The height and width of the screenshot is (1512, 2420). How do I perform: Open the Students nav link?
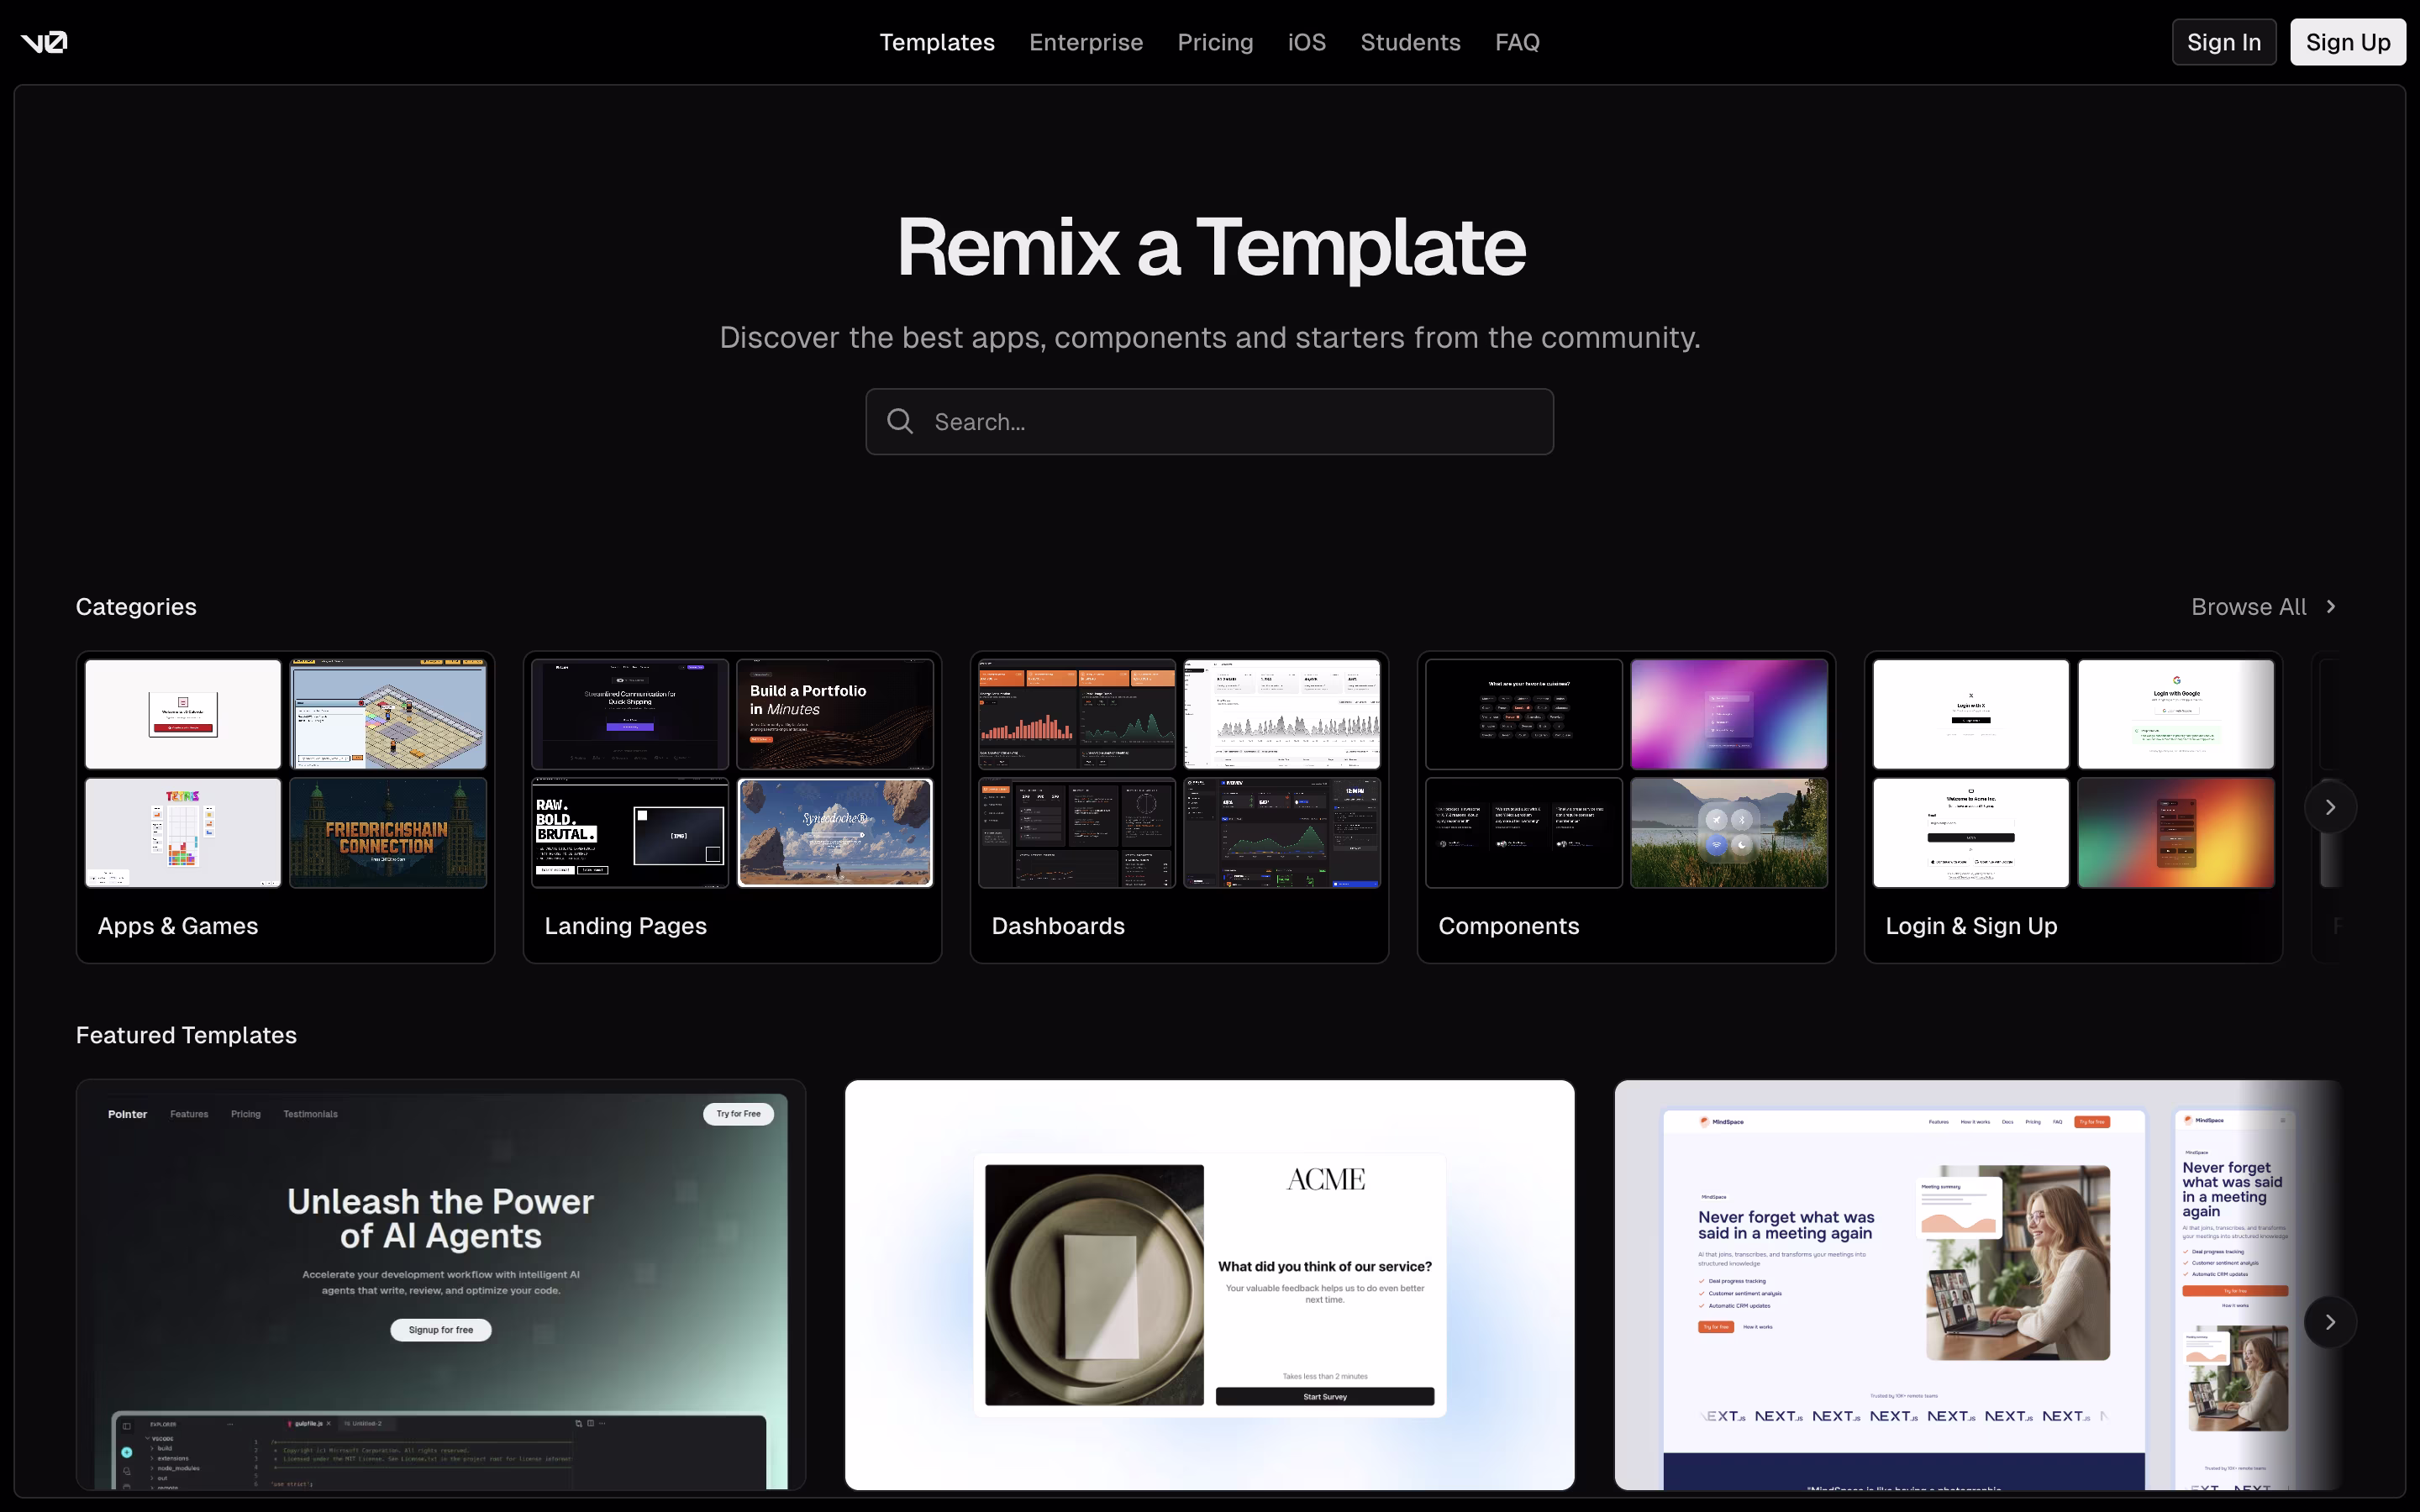coord(1409,42)
